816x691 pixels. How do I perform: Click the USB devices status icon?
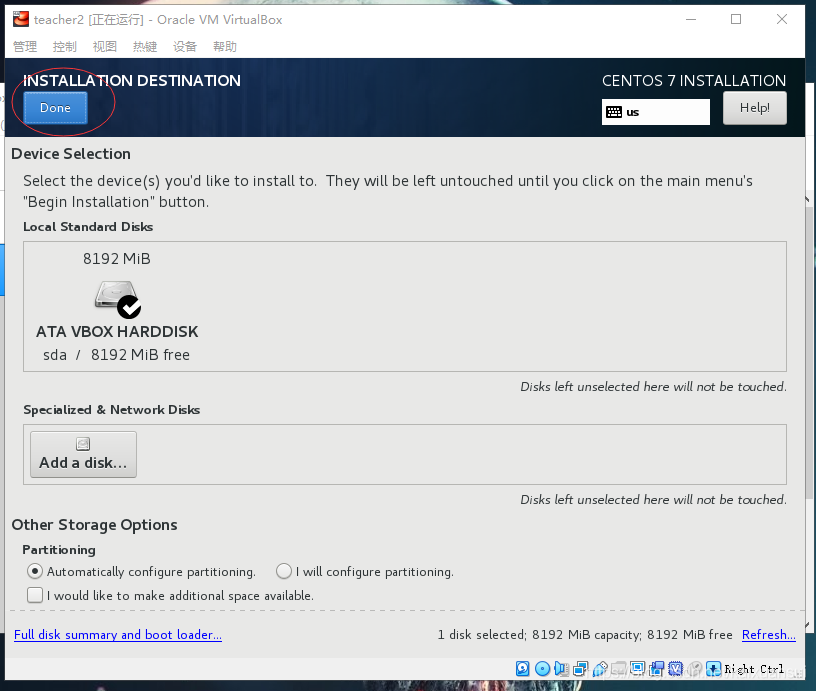600,669
